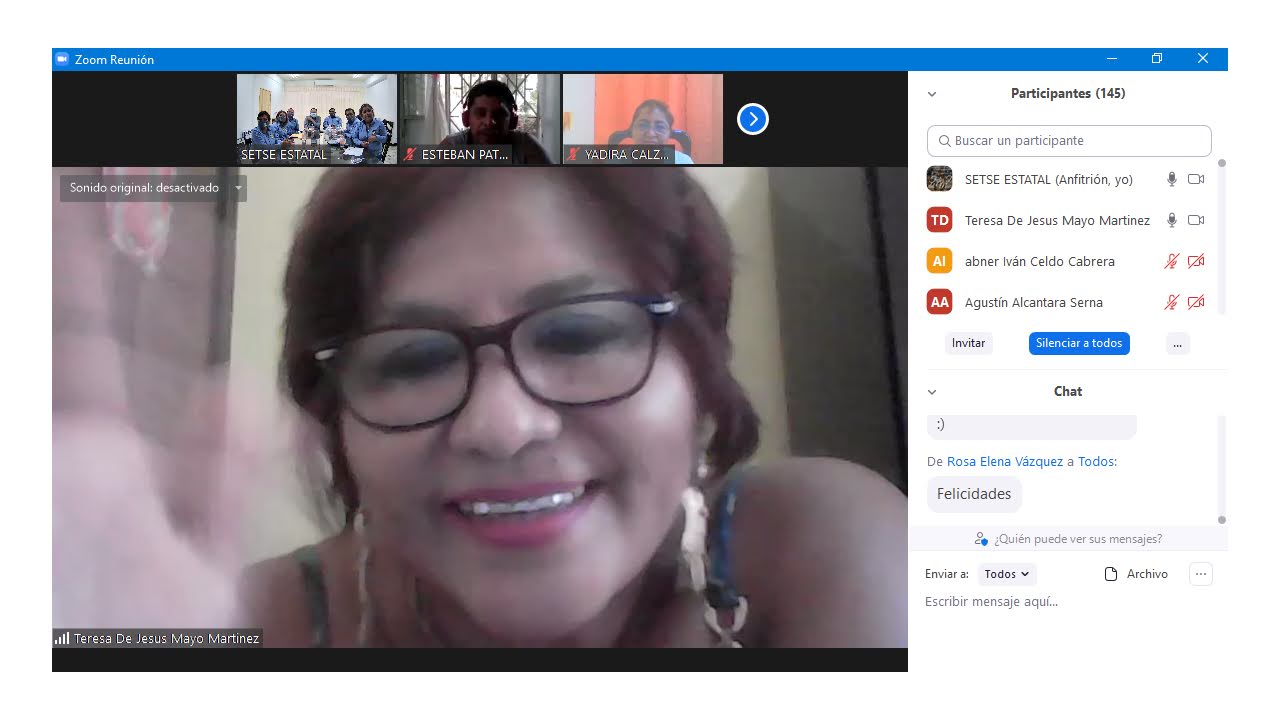The width and height of the screenshot is (1280, 720).
Task: Click the signal strength icon beside Teresa's name
Action: tap(62, 638)
